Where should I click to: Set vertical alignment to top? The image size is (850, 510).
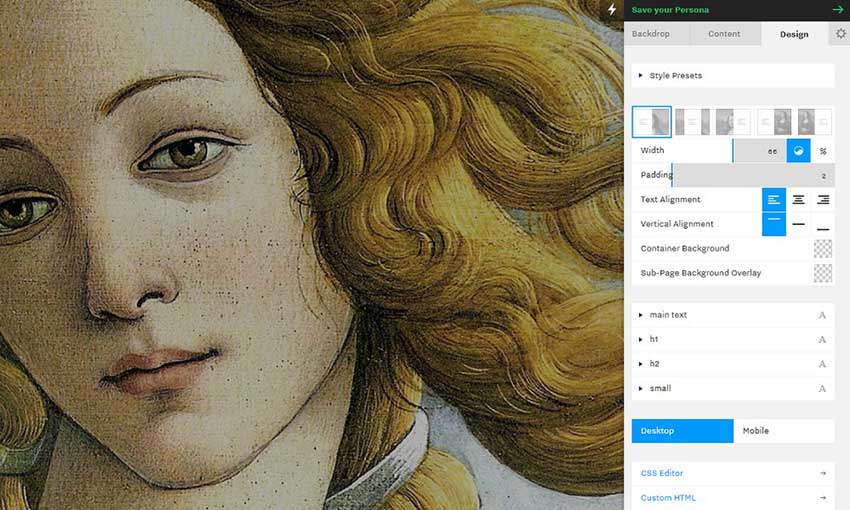tap(774, 224)
